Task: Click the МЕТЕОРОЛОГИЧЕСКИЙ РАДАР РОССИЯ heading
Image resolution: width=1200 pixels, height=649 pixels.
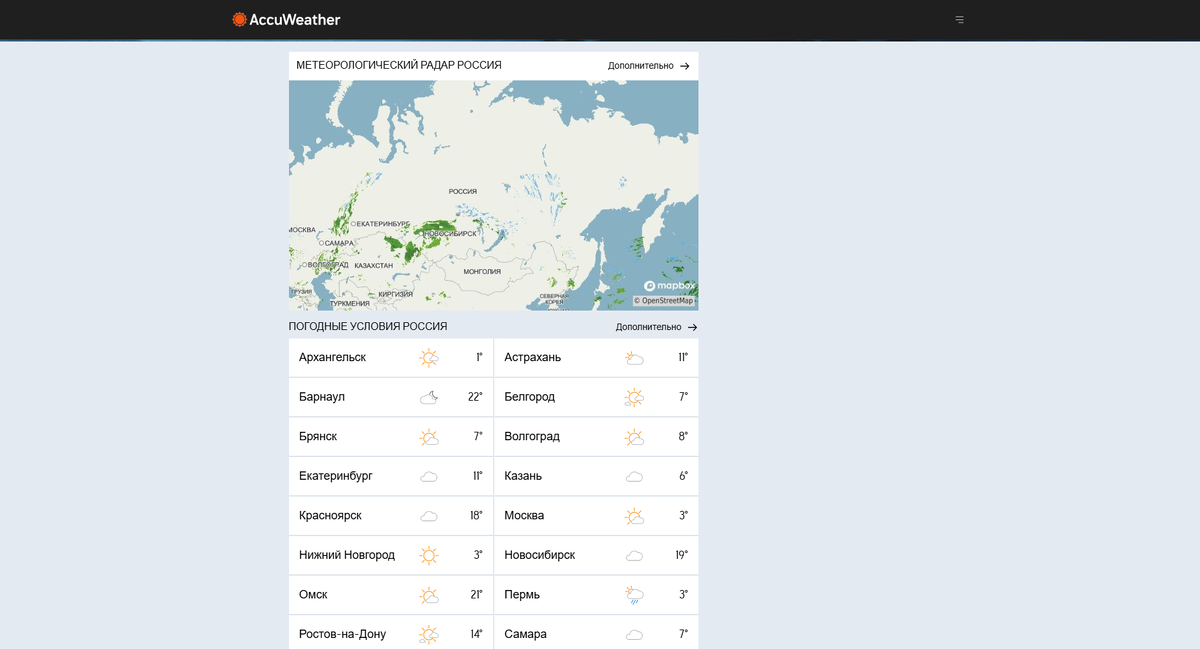Action: [x=399, y=65]
